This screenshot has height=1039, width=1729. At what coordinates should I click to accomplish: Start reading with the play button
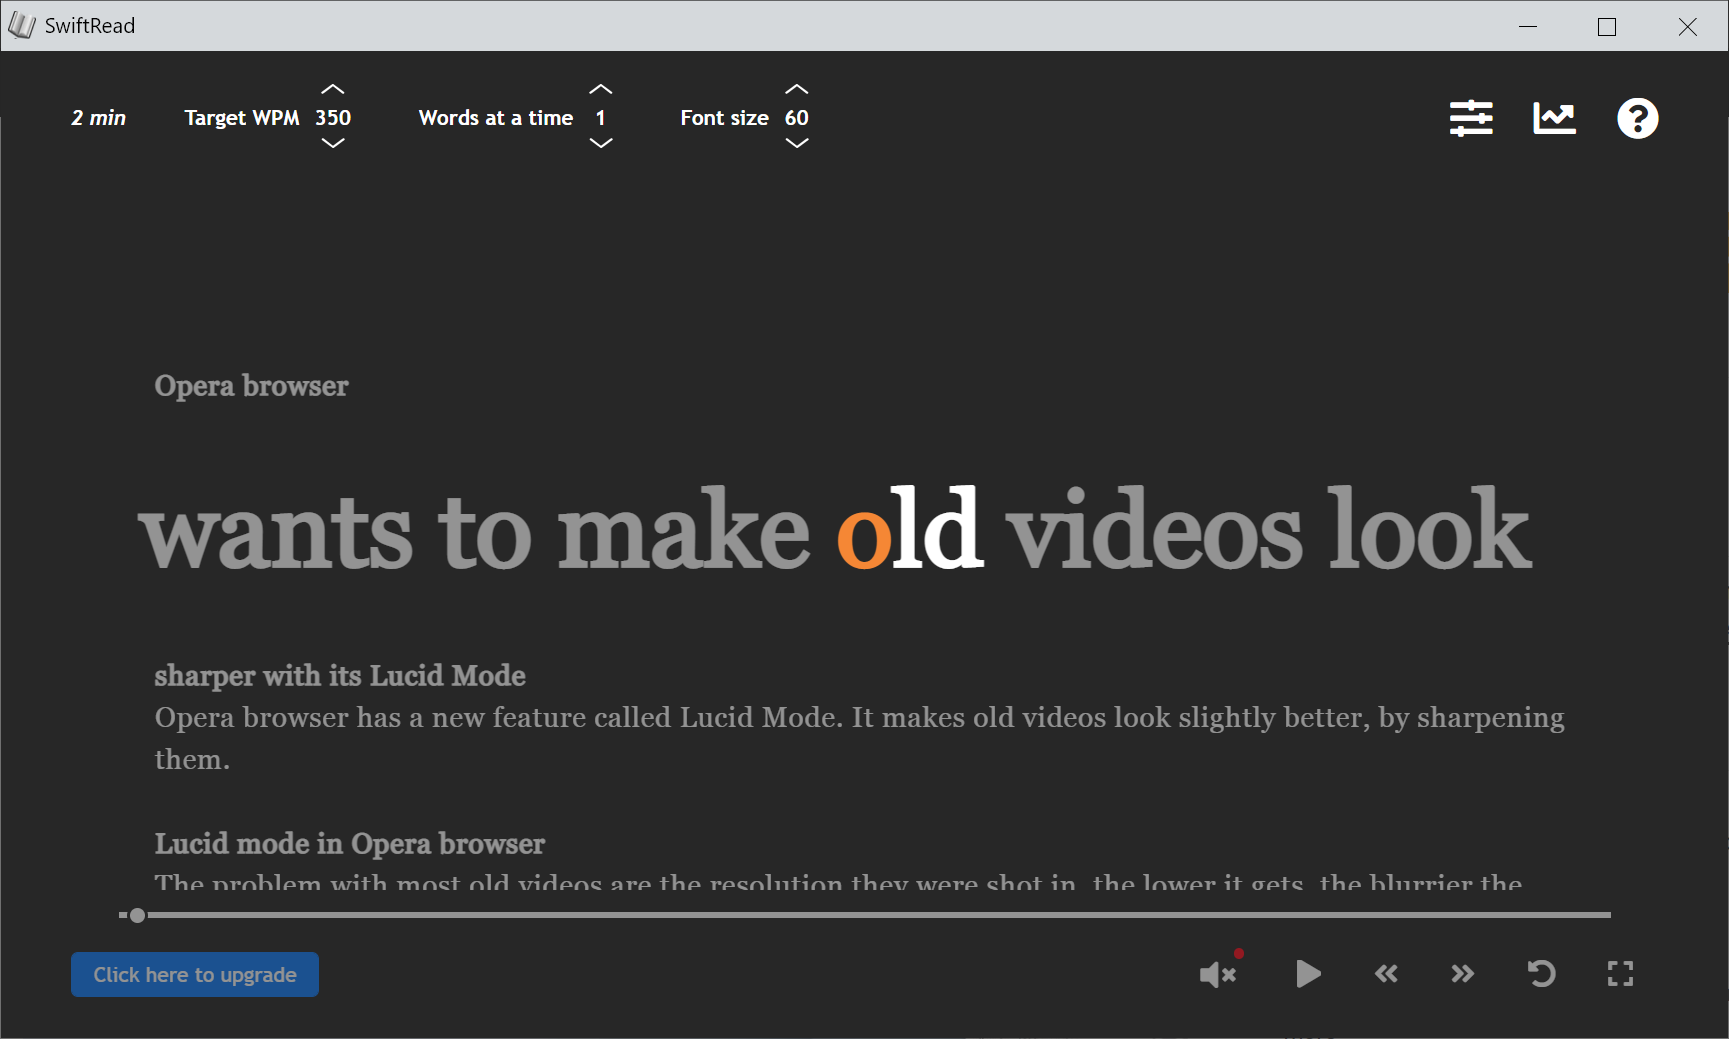(x=1307, y=973)
